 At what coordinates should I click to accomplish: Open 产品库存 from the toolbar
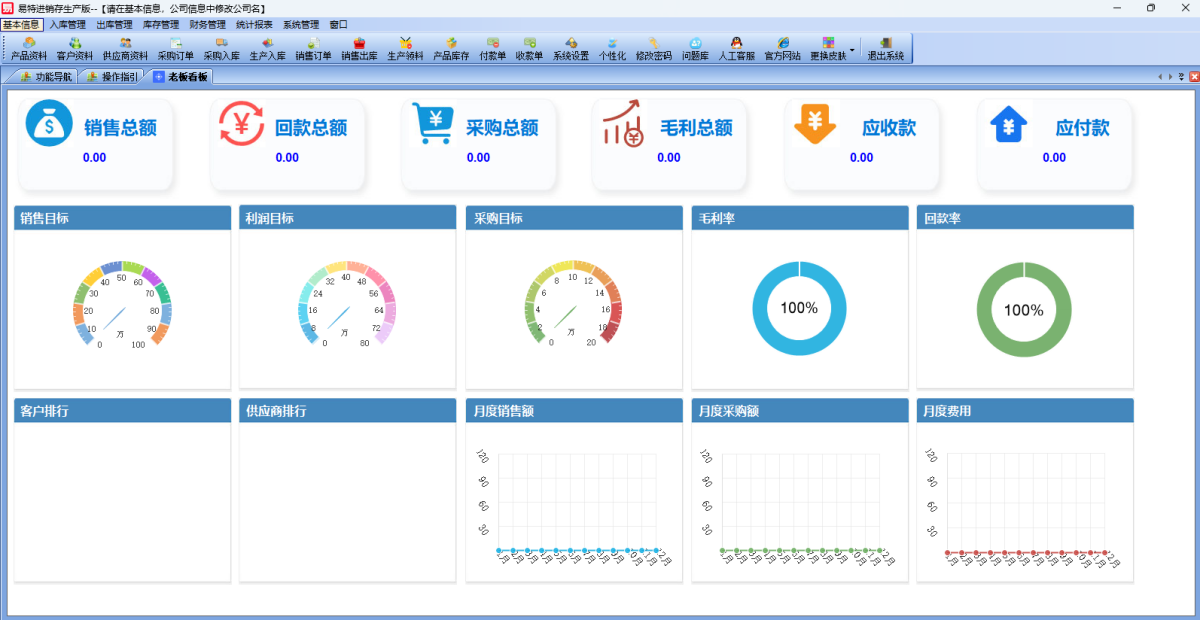451,49
